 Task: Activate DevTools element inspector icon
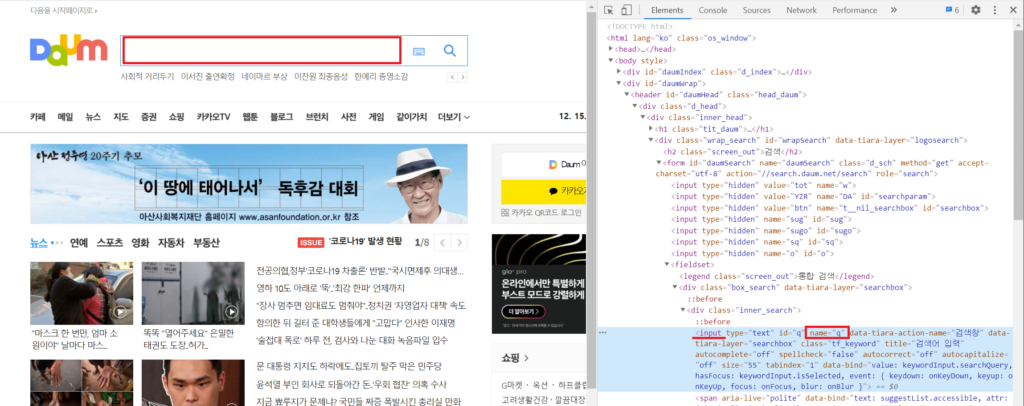click(x=609, y=10)
